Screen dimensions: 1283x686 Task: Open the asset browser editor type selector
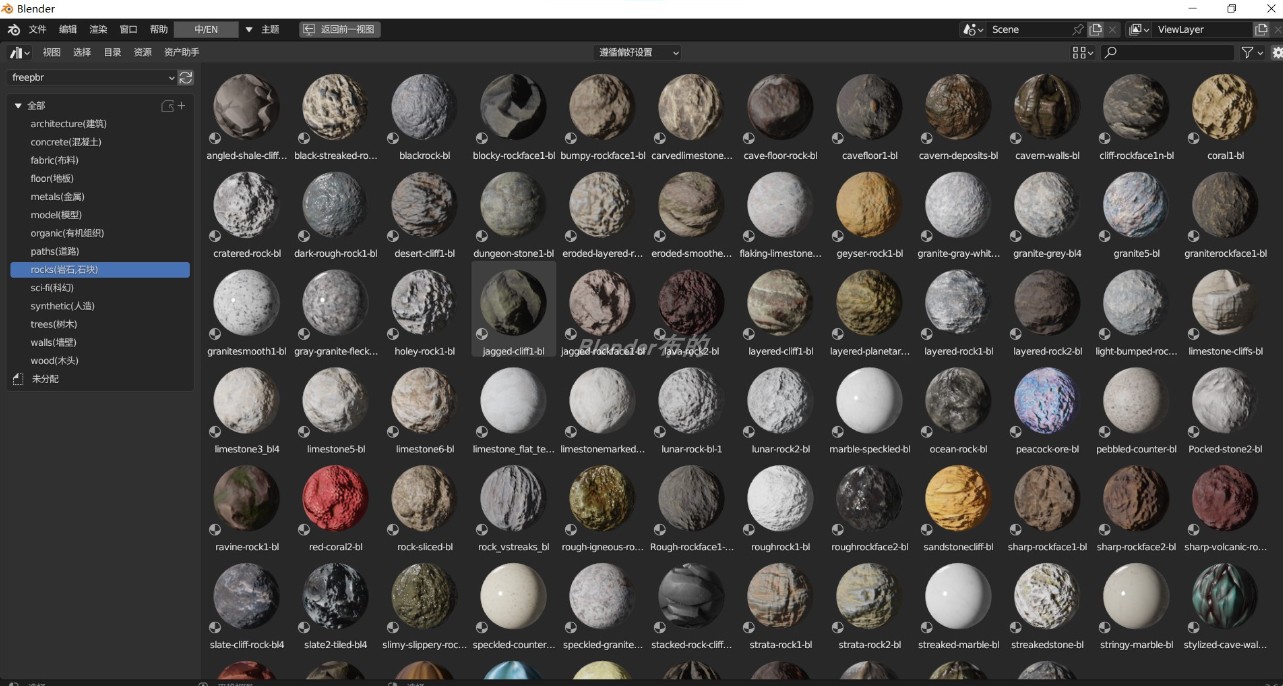[x=20, y=53]
